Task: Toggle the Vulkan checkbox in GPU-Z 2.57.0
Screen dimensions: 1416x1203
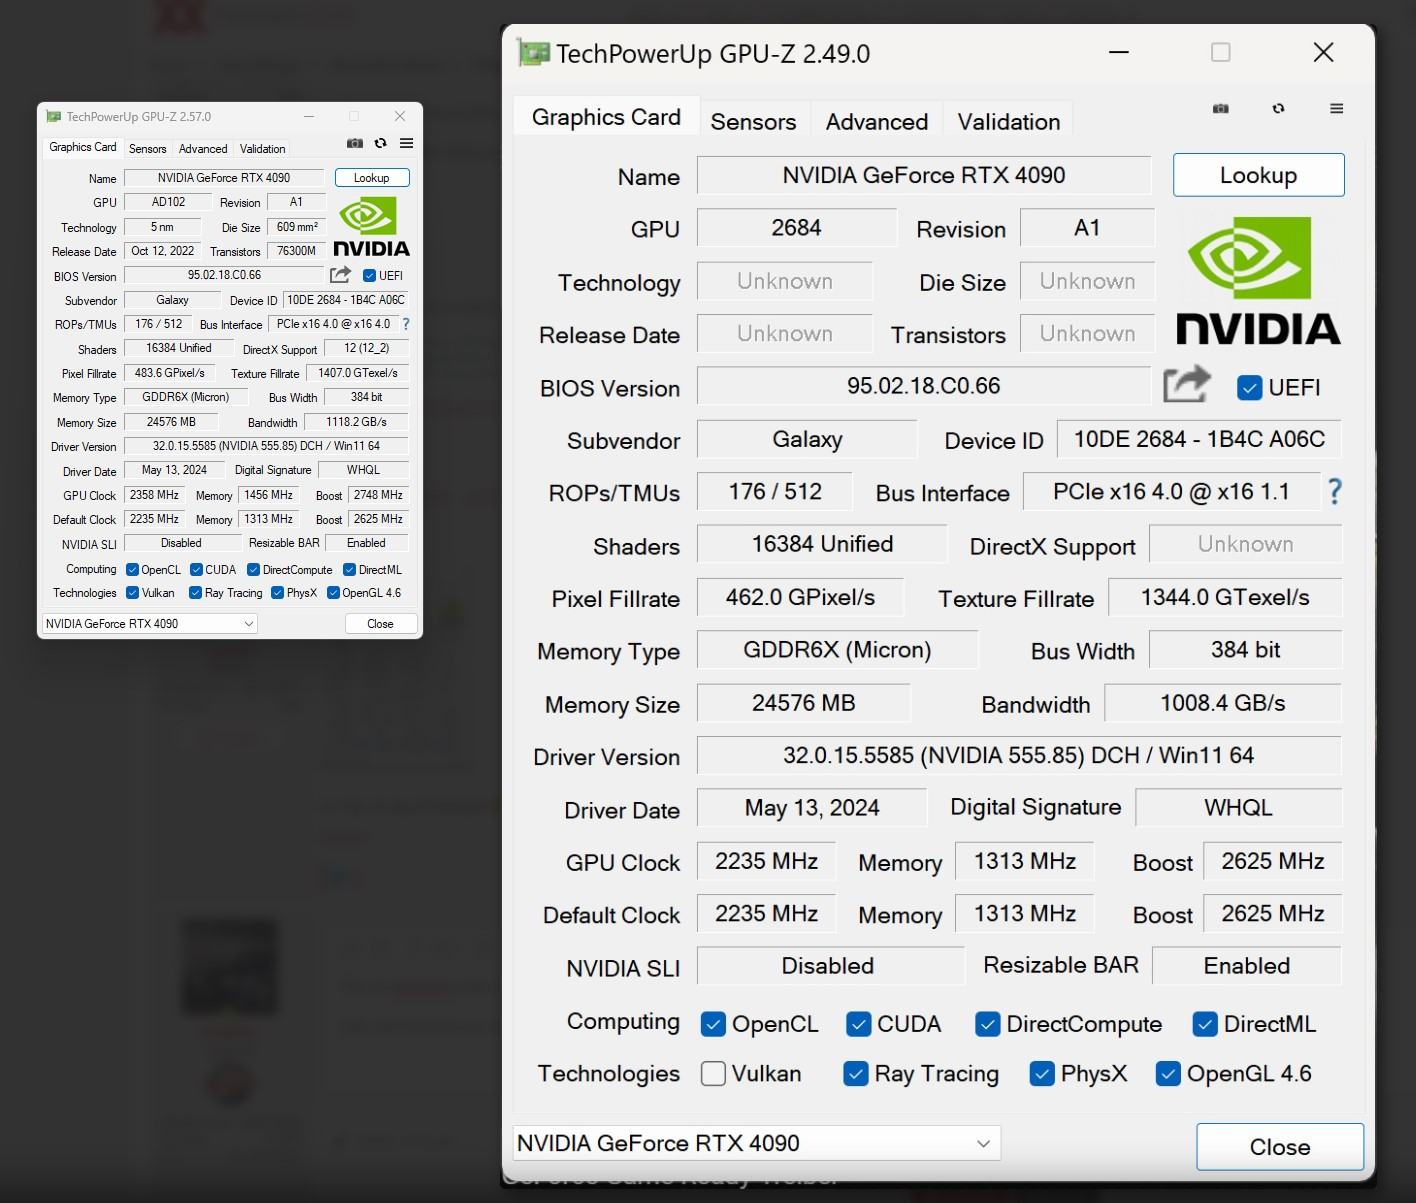Action: (x=132, y=593)
